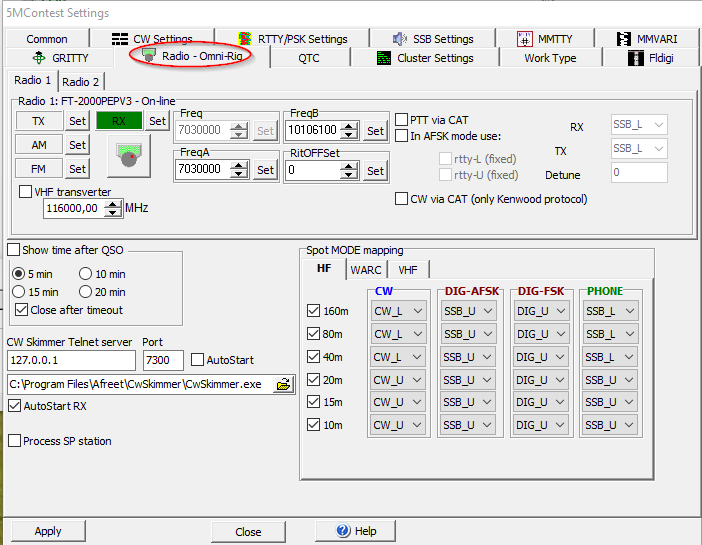This screenshot has height=545, width=702.
Task: Enable PTT via CAT checkbox
Action: tap(402, 120)
